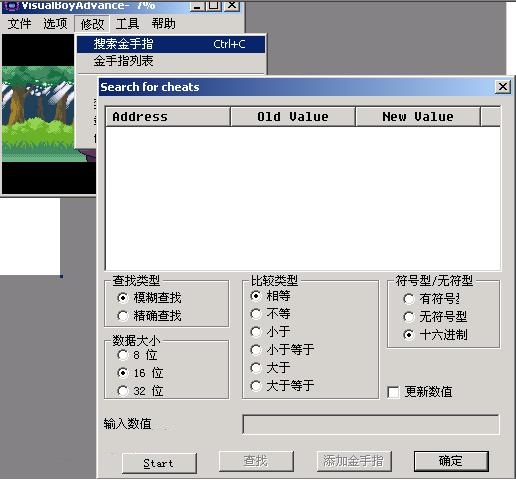Select 无符号型 unsigned option

click(x=435, y=317)
